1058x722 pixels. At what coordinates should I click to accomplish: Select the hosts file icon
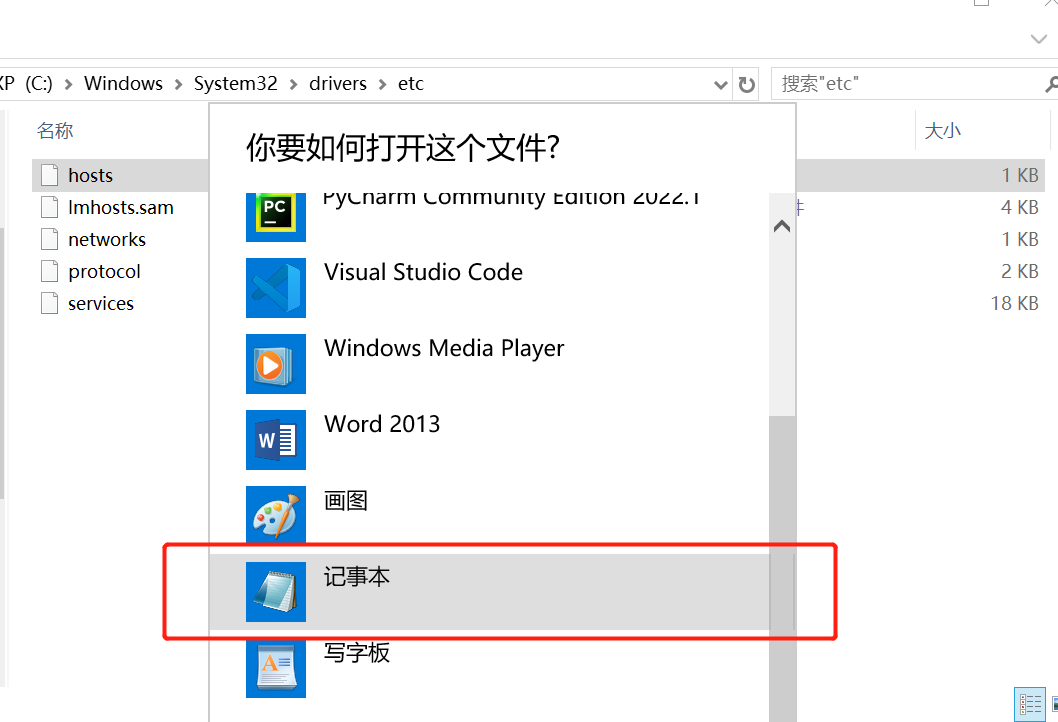click(x=49, y=175)
